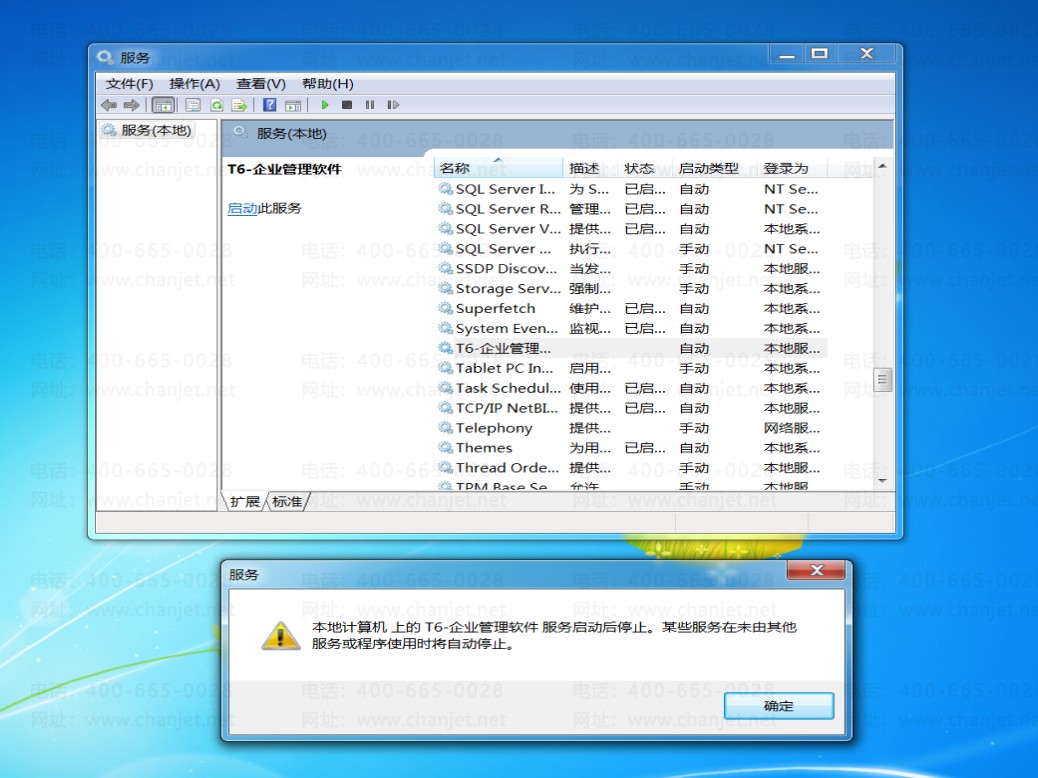
Task: Switch to the 标准 tab
Action: click(x=287, y=501)
